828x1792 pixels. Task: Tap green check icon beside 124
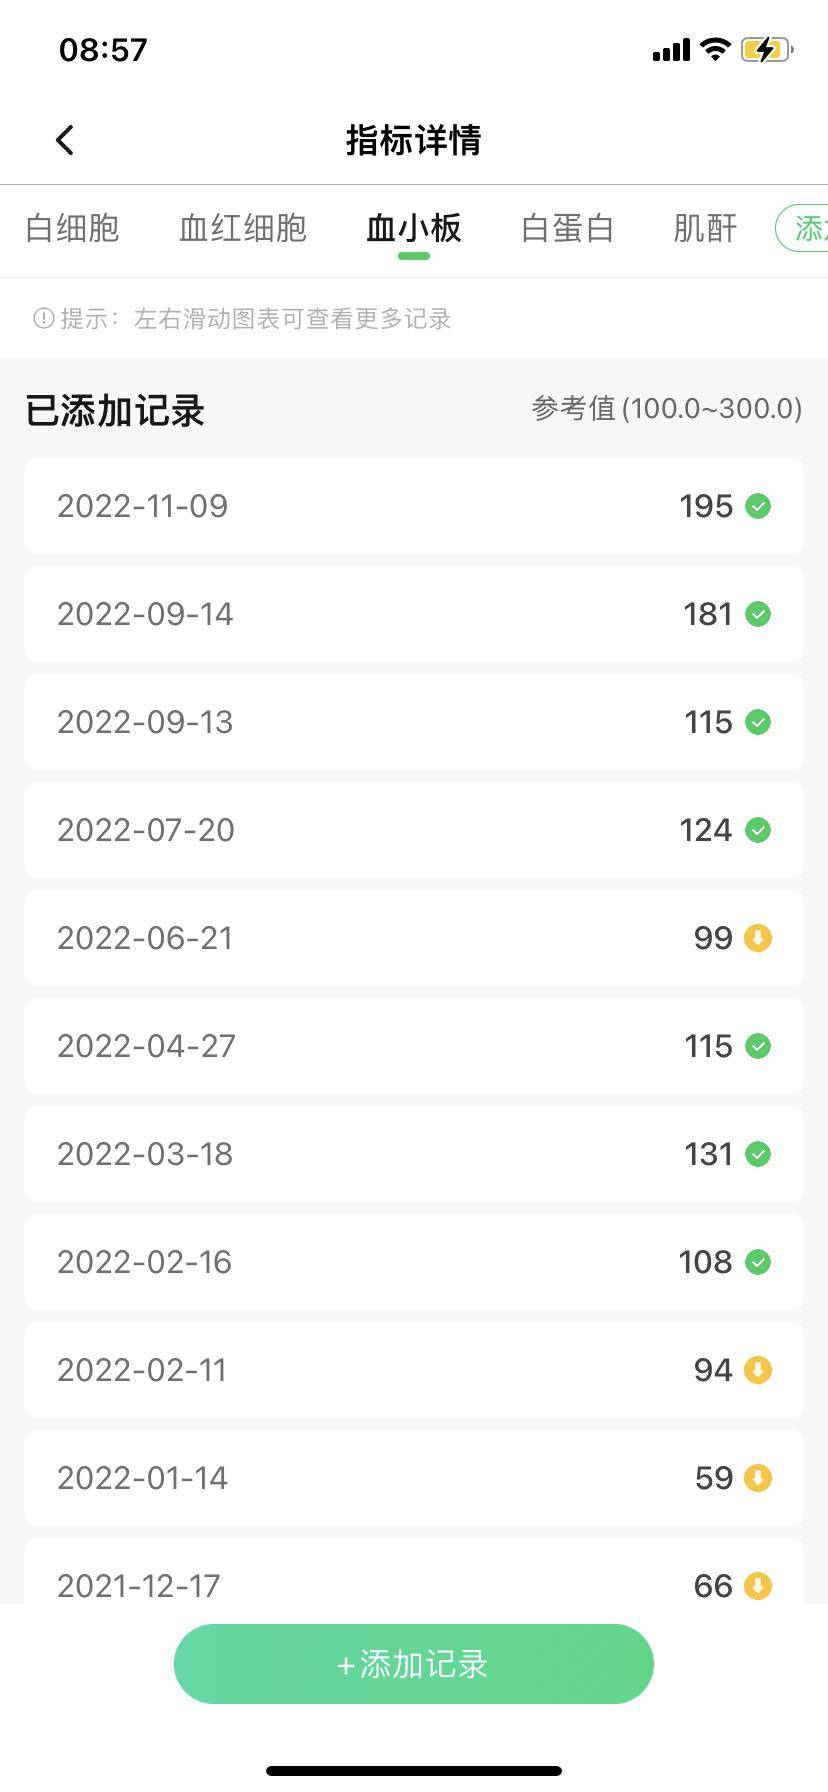(758, 830)
